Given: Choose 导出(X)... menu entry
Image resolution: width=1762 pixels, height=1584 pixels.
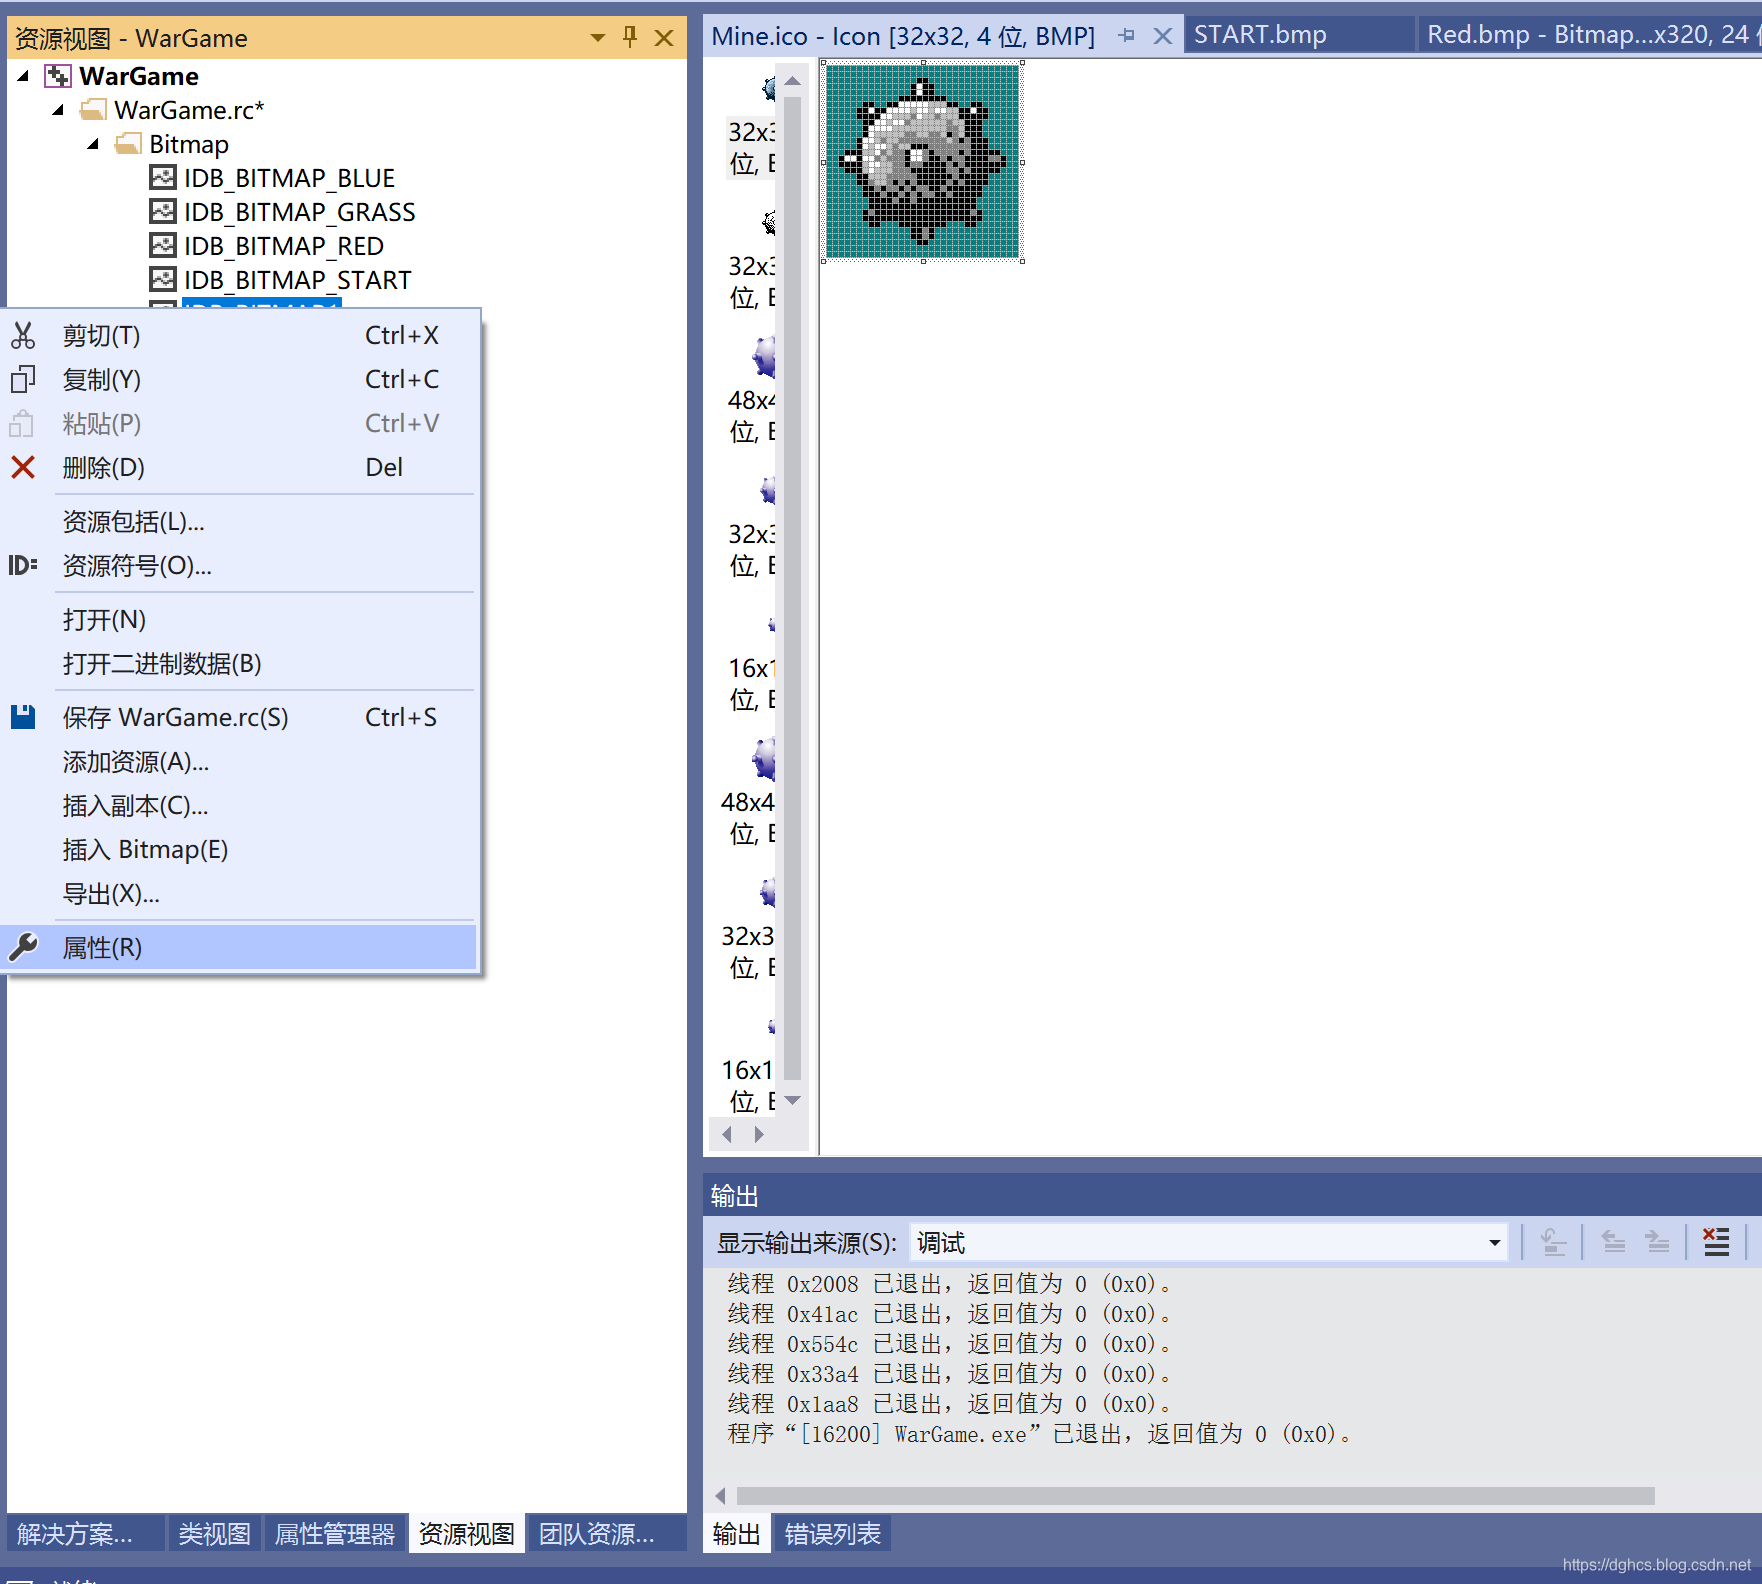Looking at the screenshot, I should click(x=240, y=893).
